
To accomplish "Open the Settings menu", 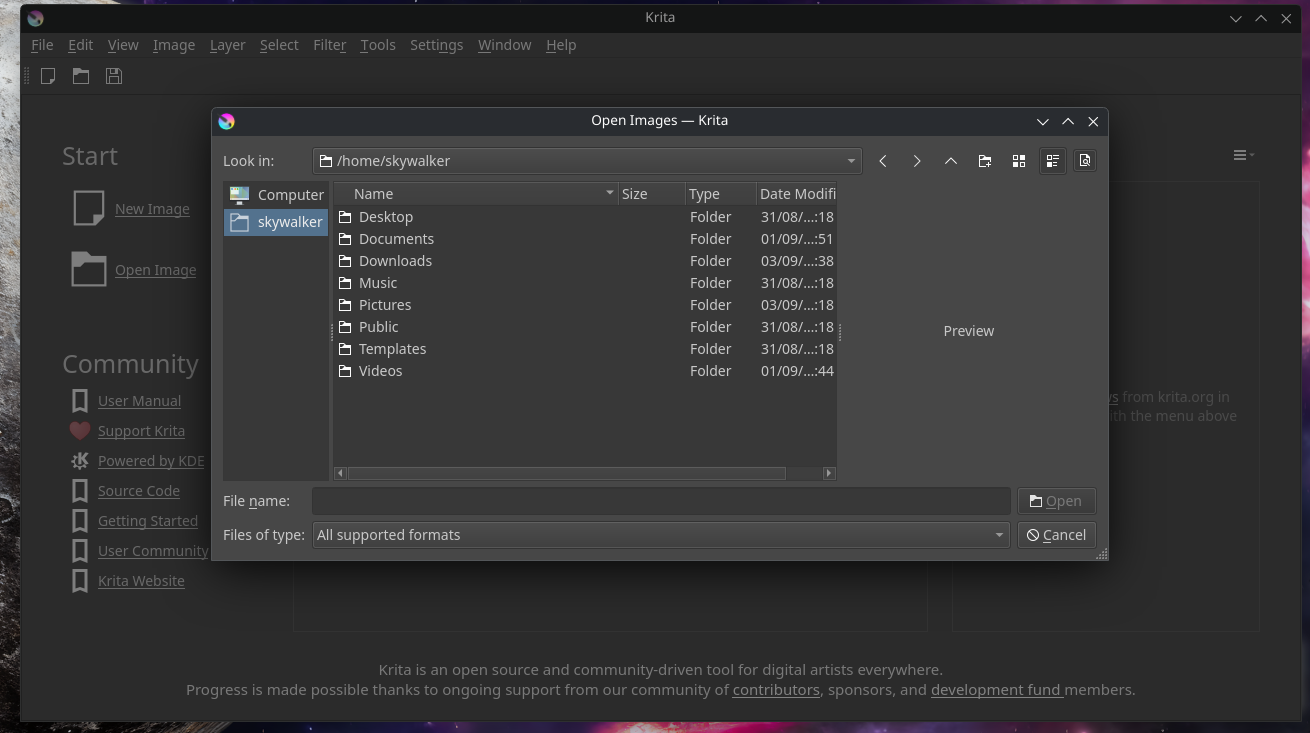I will click(436, 45).
